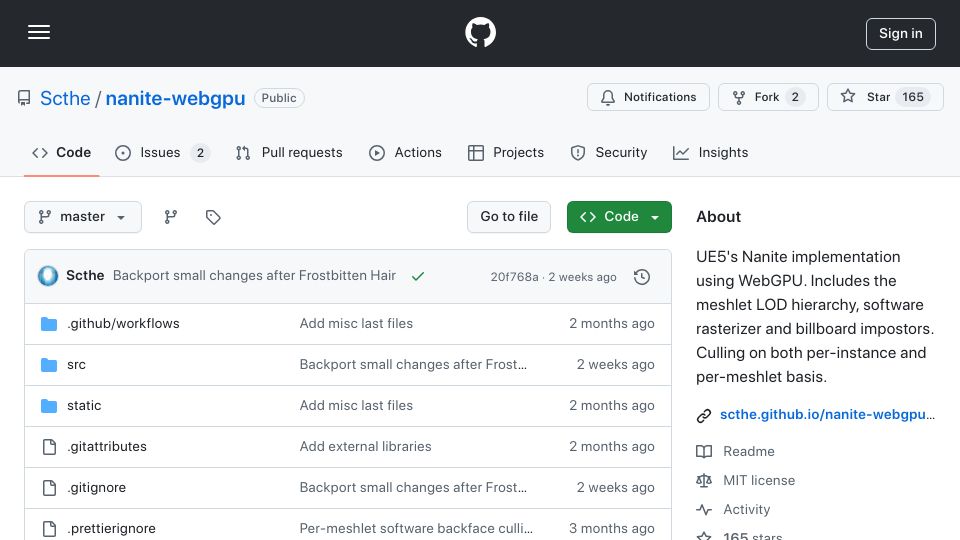Open Scthe's avatar in latest commit
Viewport: 960px width, 540px height.
click(48, 276)
